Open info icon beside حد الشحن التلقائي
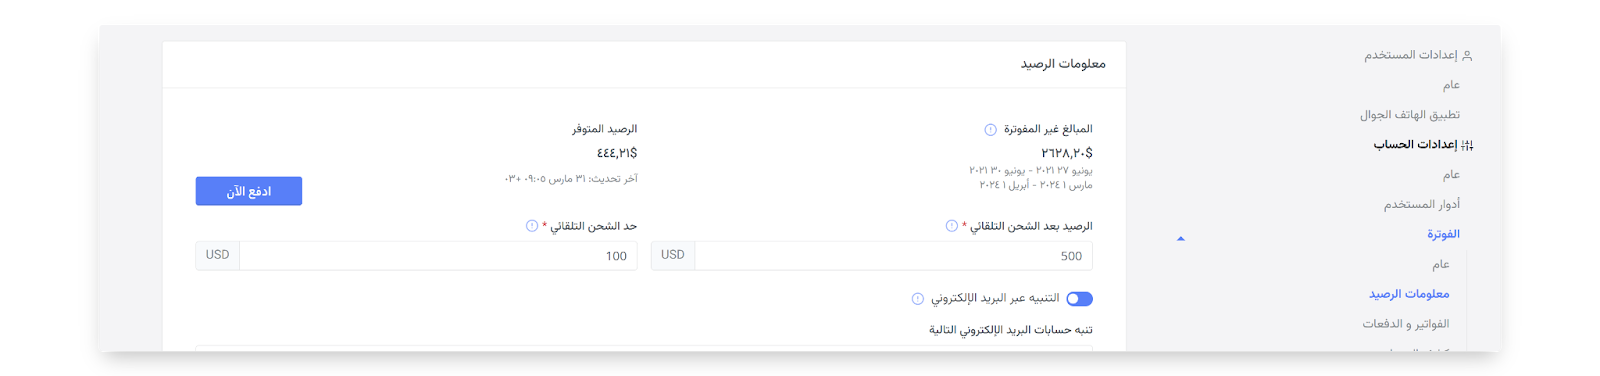1600x376 pixels. coord(532,226)
